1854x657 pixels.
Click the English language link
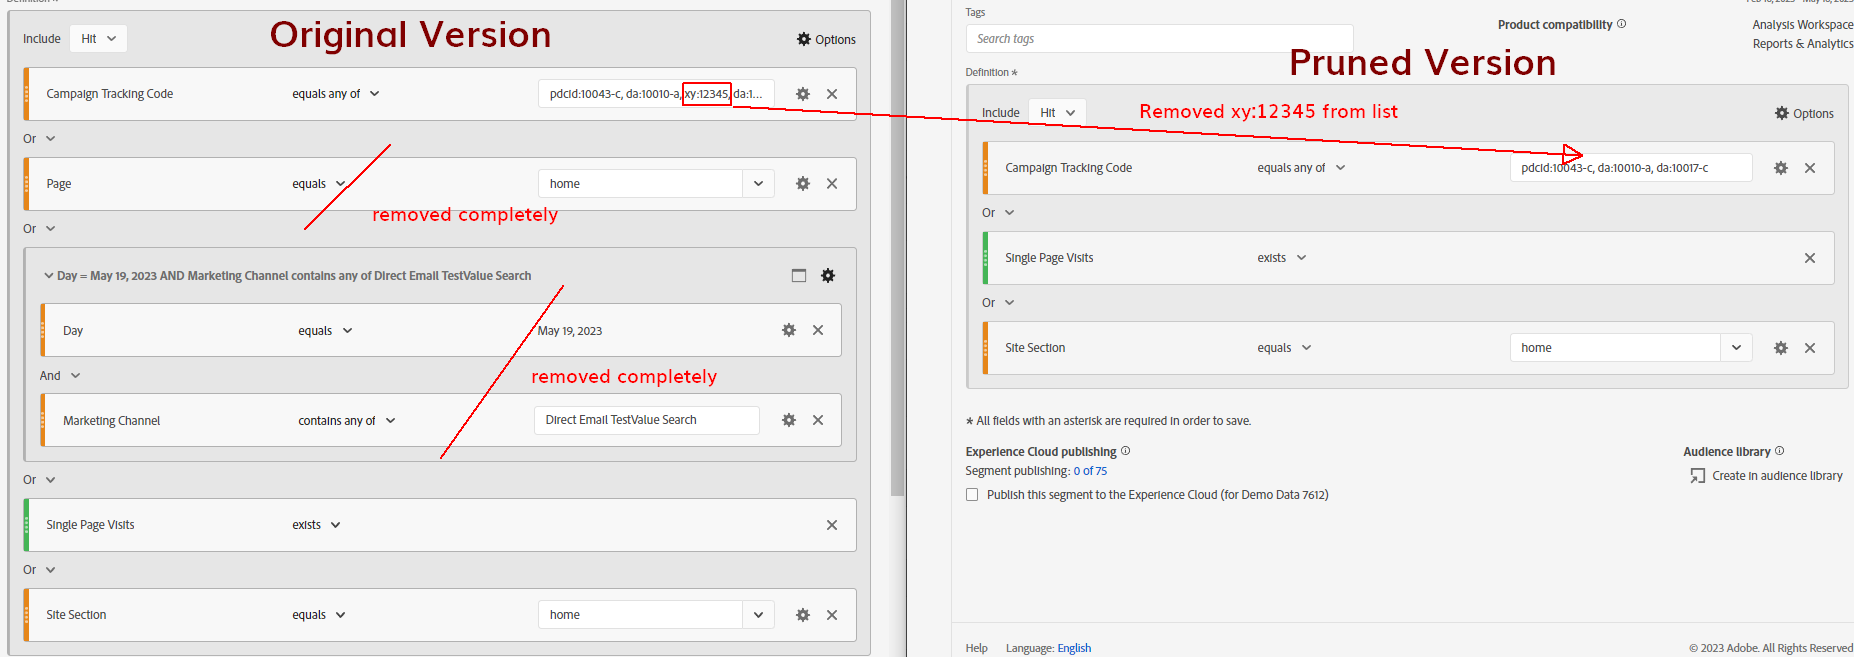[x=1074, y=648]
